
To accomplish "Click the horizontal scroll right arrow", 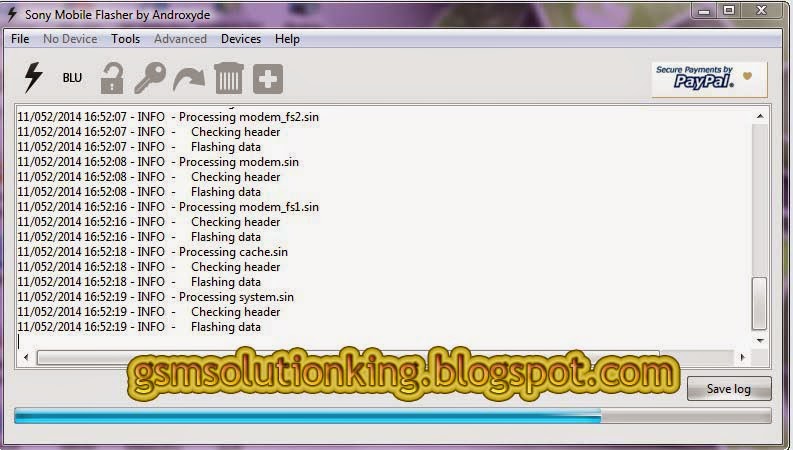I will [742, 357].
